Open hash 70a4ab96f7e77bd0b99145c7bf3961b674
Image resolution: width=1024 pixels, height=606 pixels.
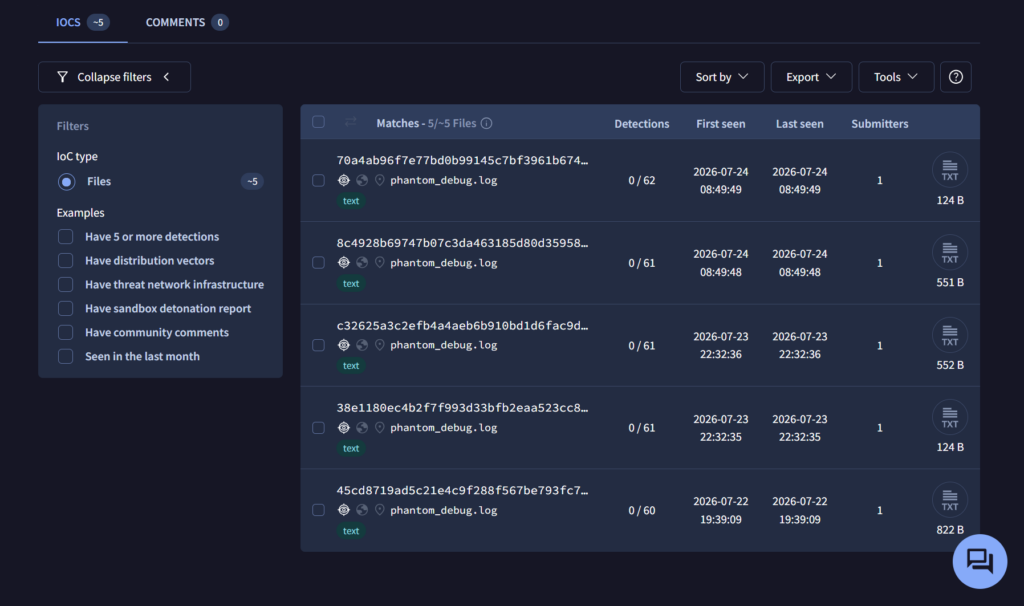click(462, 160)
